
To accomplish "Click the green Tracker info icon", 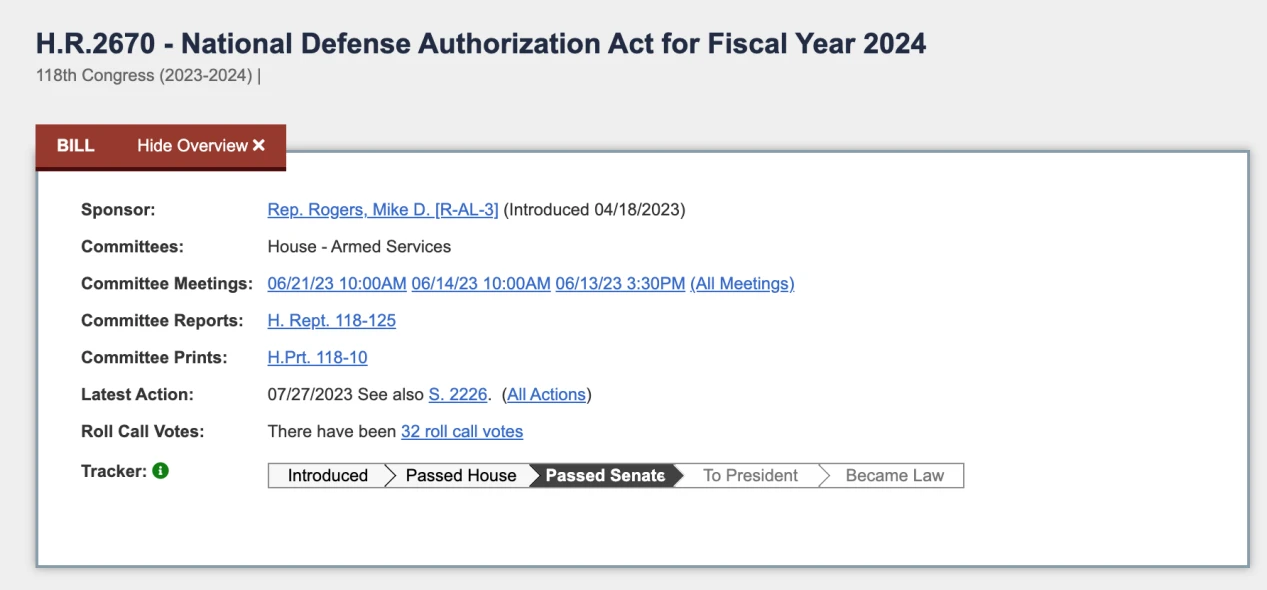I will (161, 470).
